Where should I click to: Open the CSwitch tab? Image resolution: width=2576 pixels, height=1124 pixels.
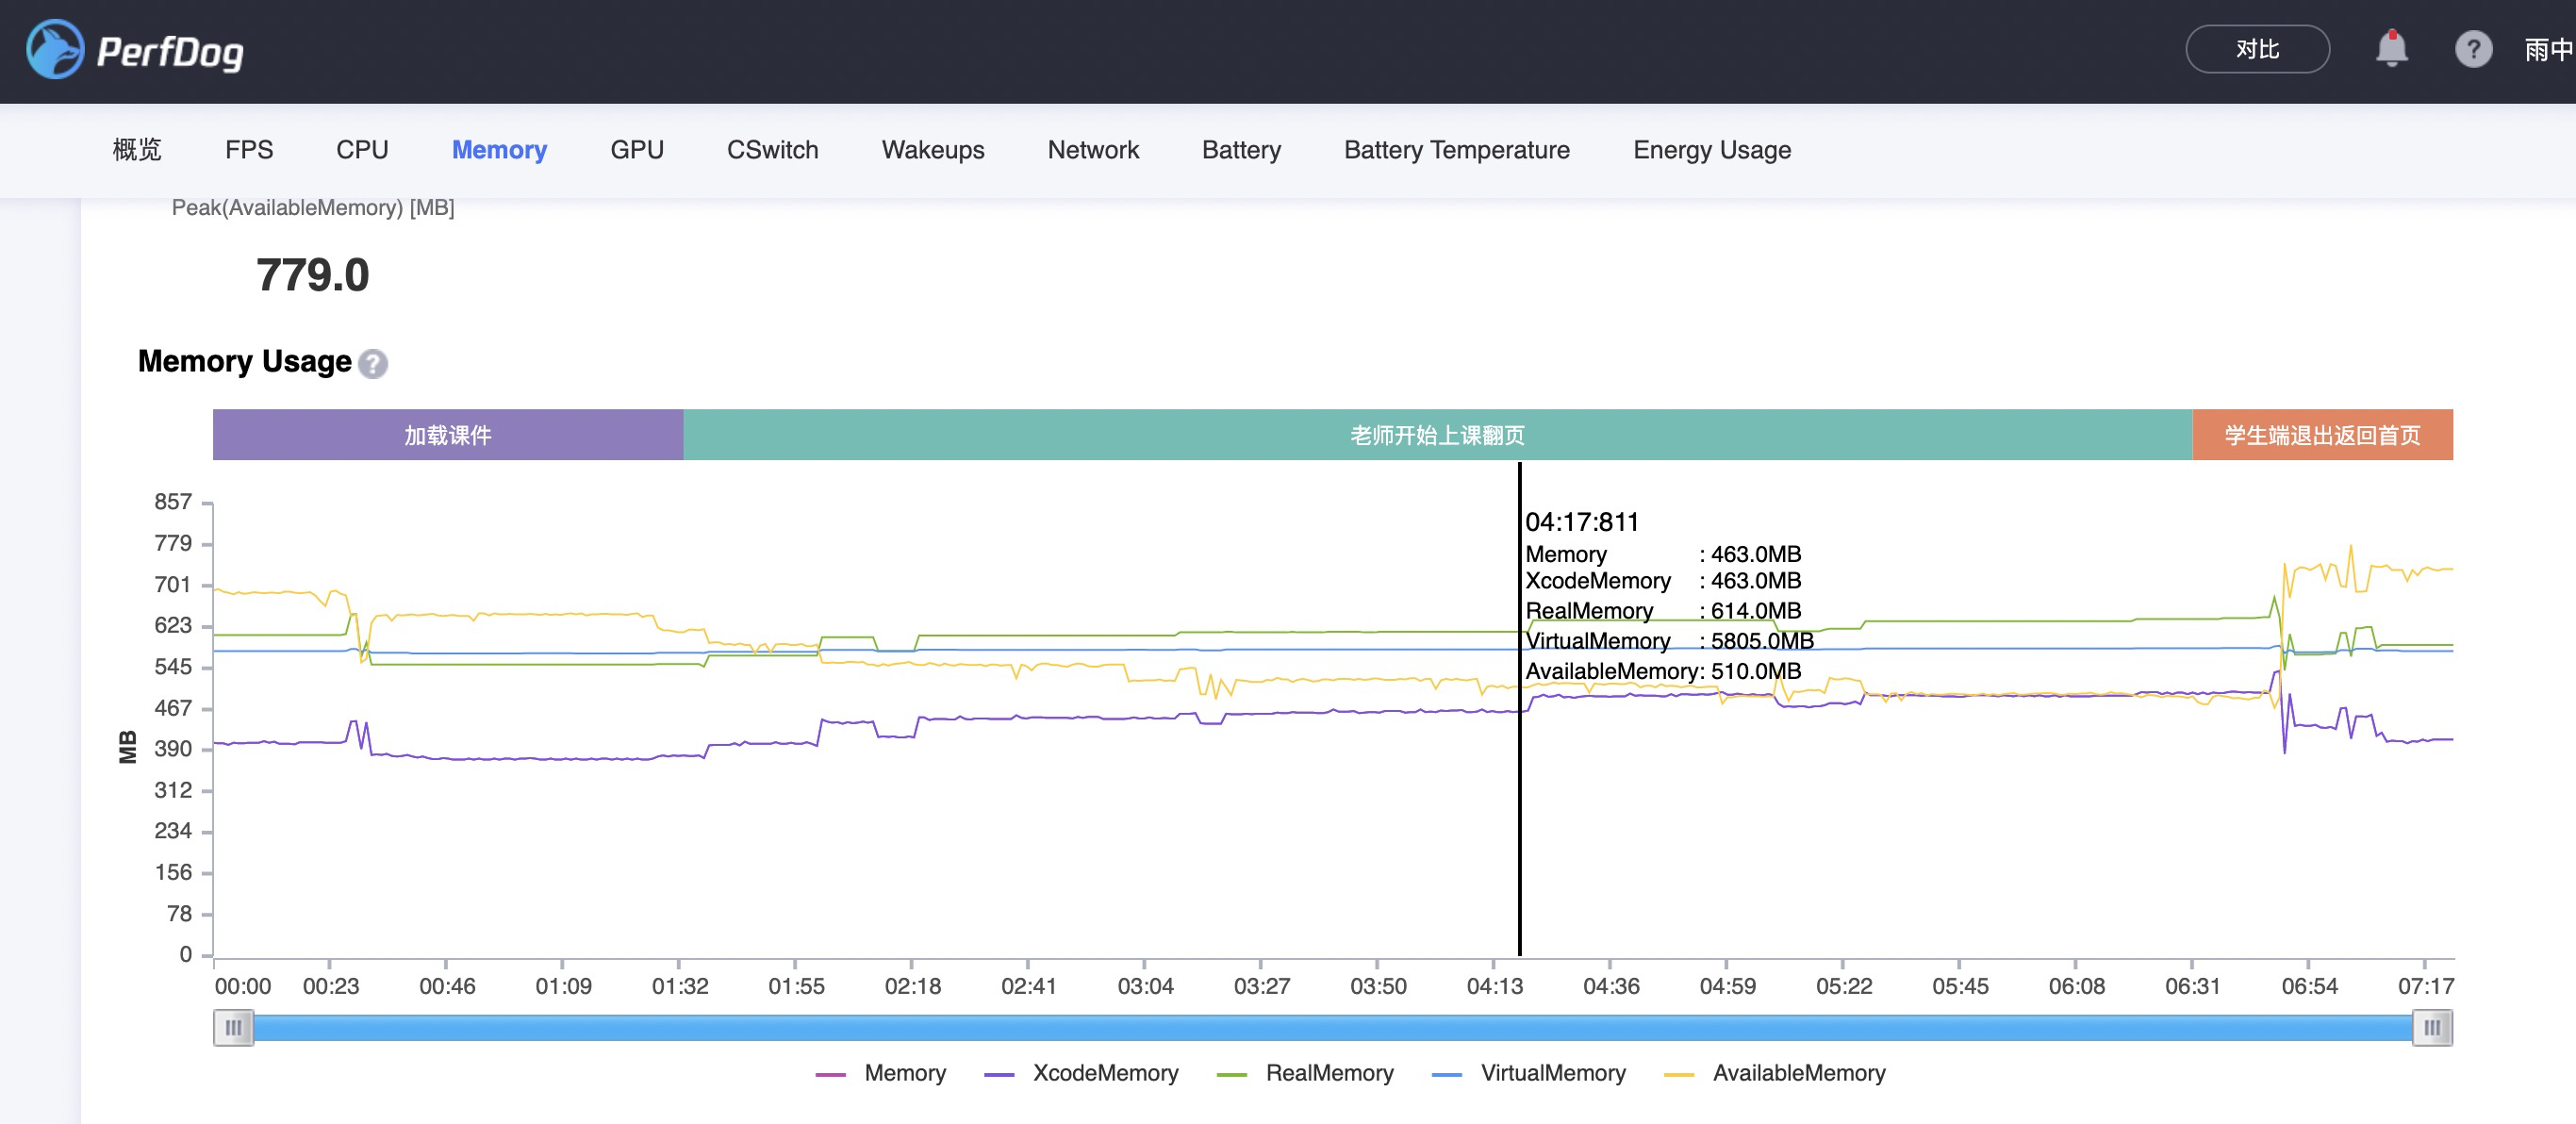click(772, 150)
